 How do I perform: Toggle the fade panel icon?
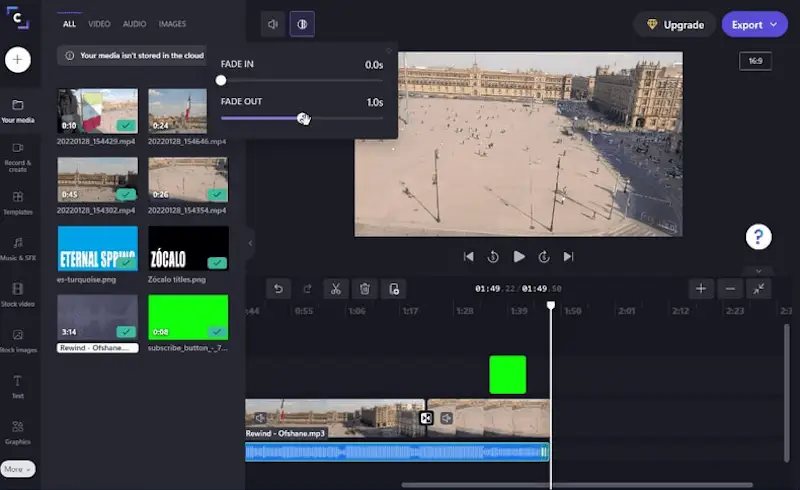coord(302,24)
